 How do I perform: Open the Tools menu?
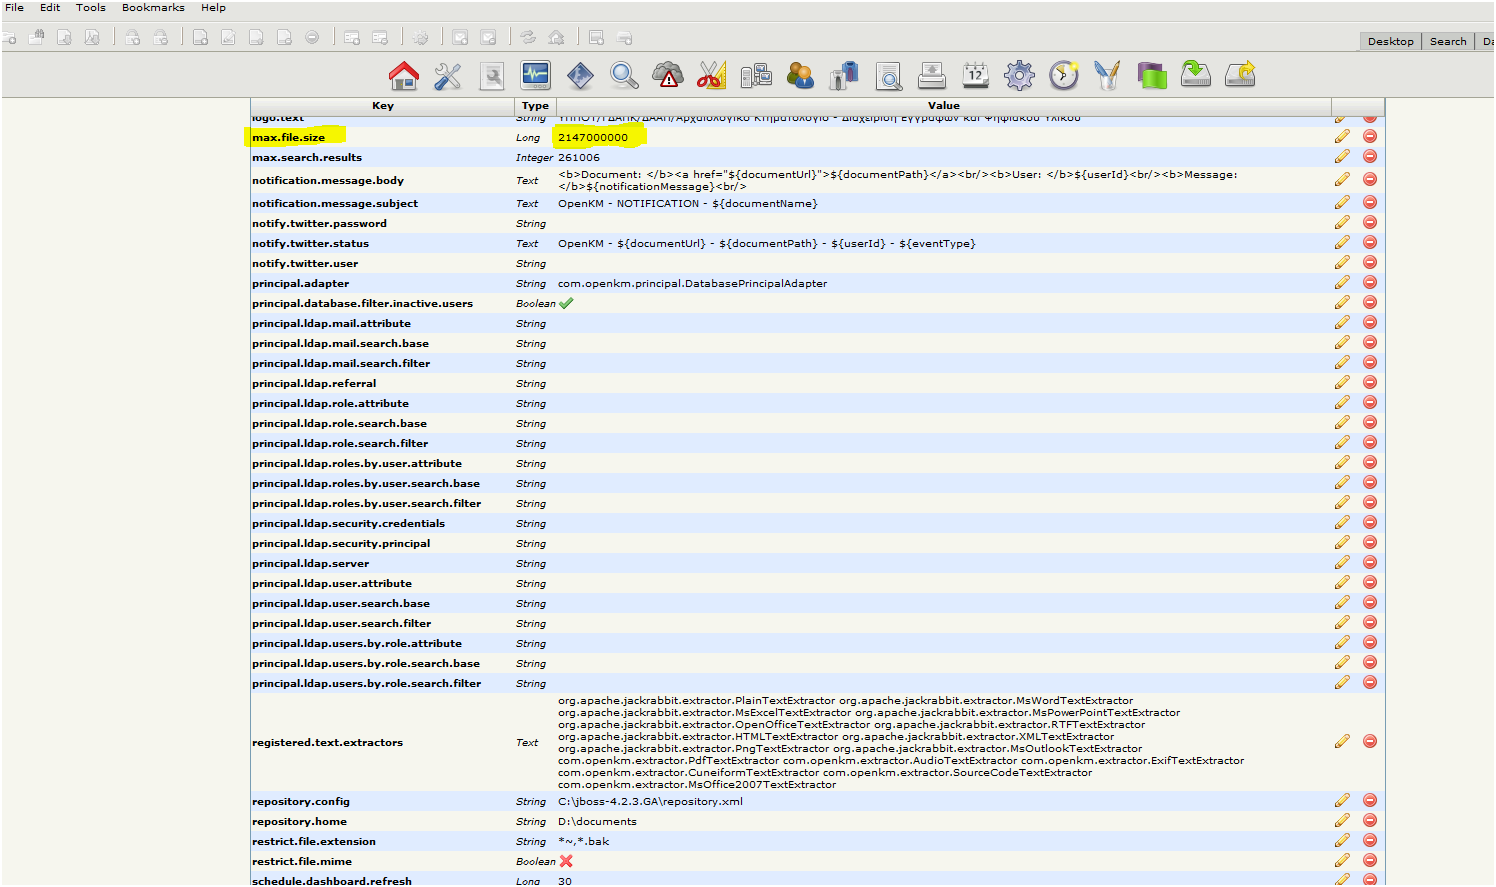tap(90, 8)
